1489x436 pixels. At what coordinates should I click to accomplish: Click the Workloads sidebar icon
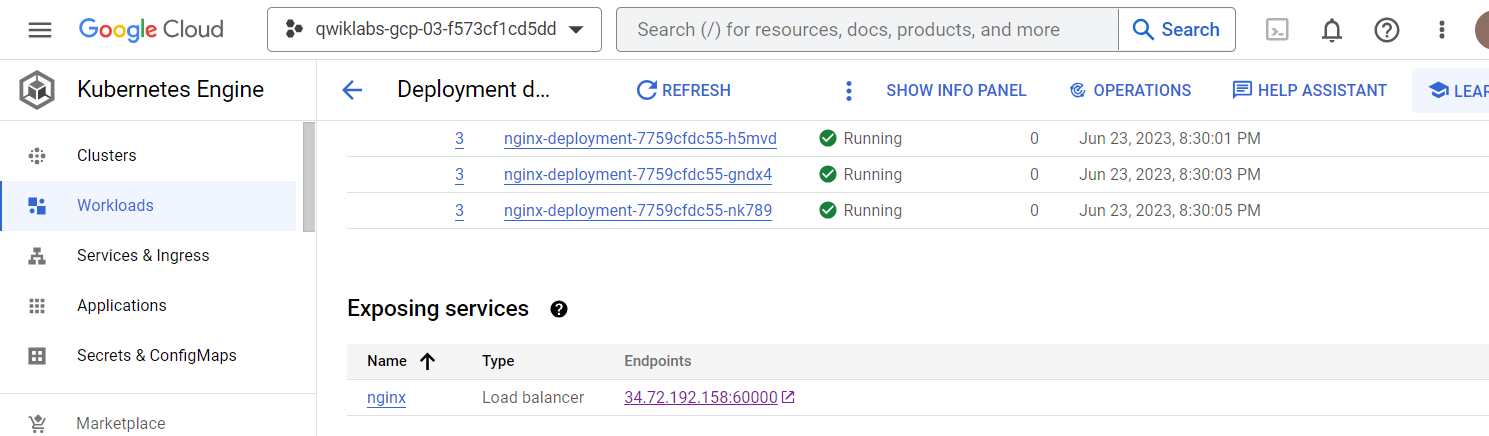coord(38,206)
